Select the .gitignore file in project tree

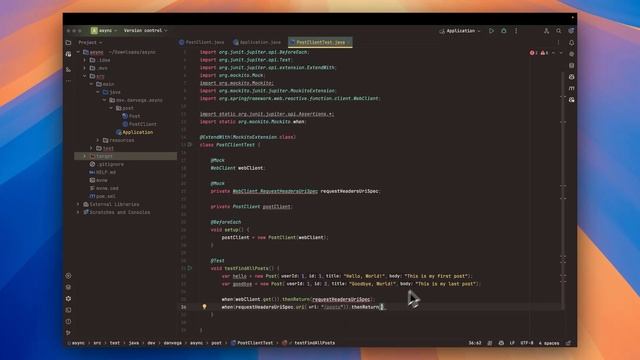pyautogui.click(x=107, y=164)
